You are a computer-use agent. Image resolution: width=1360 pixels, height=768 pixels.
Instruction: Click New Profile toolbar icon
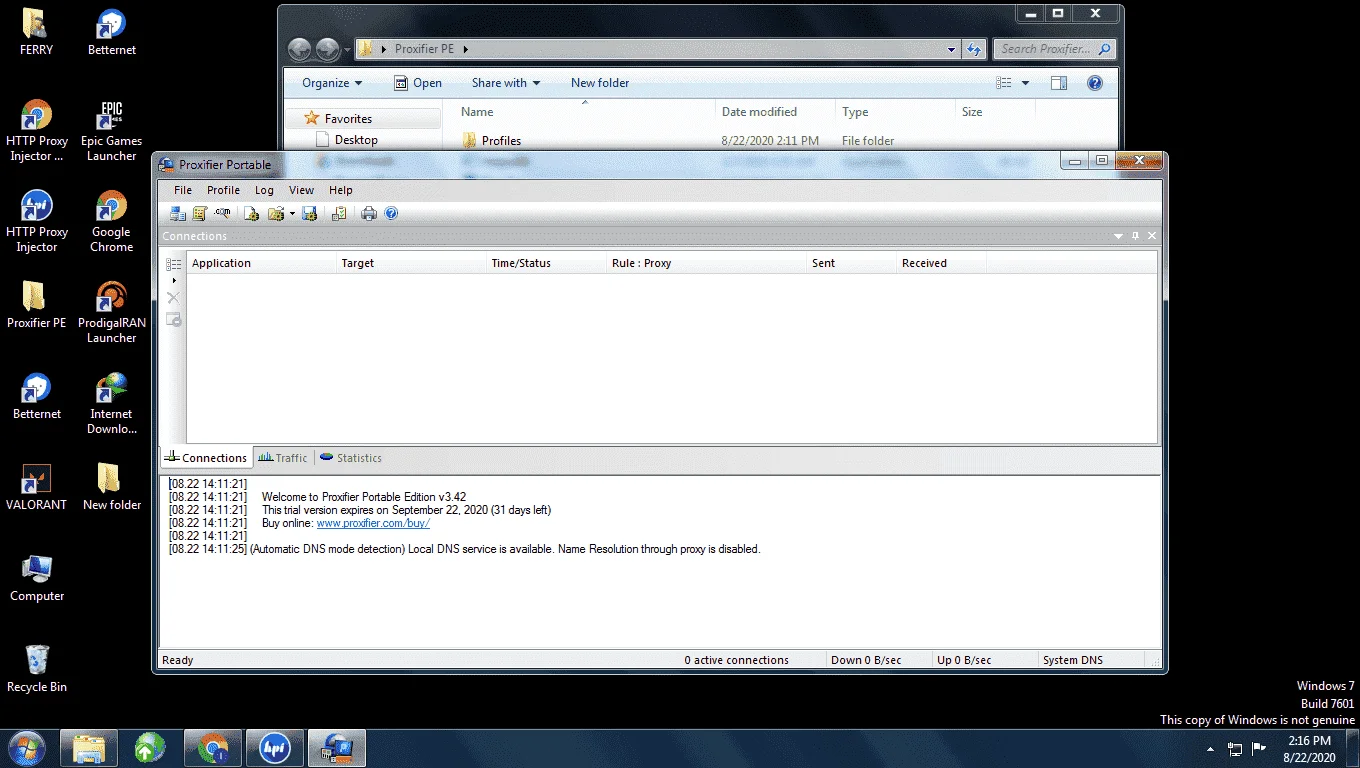pos(251,213)
